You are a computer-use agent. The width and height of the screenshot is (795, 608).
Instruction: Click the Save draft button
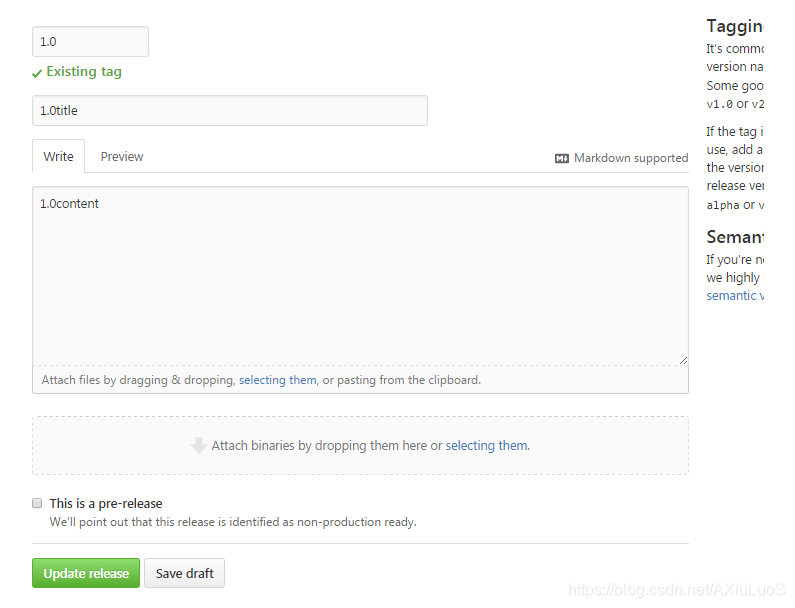coord(185,573)
